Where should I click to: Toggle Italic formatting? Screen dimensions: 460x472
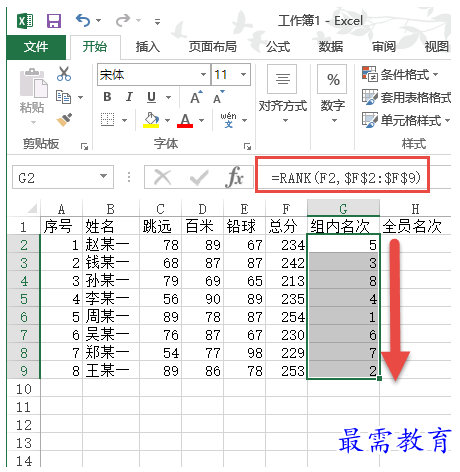pos(129,97)
